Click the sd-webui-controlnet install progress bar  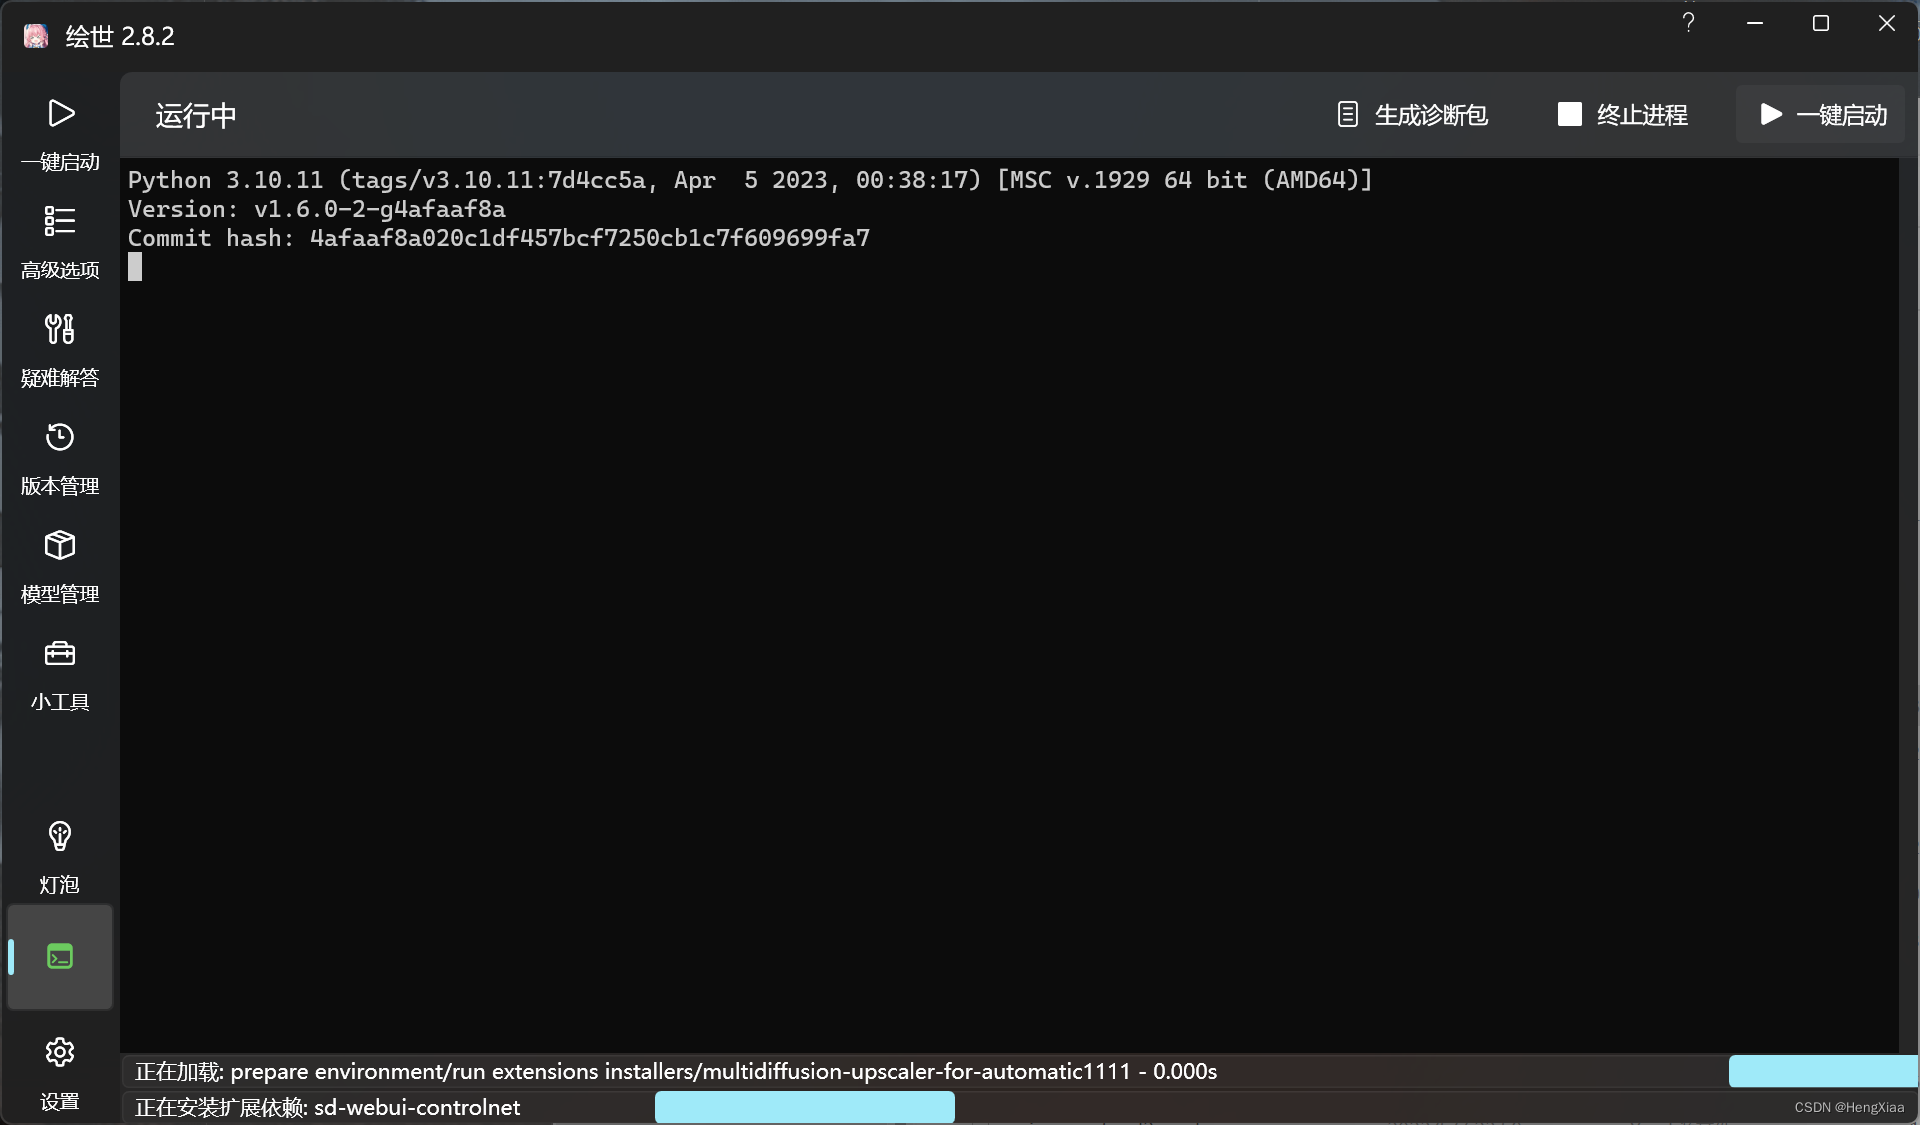805,1107
